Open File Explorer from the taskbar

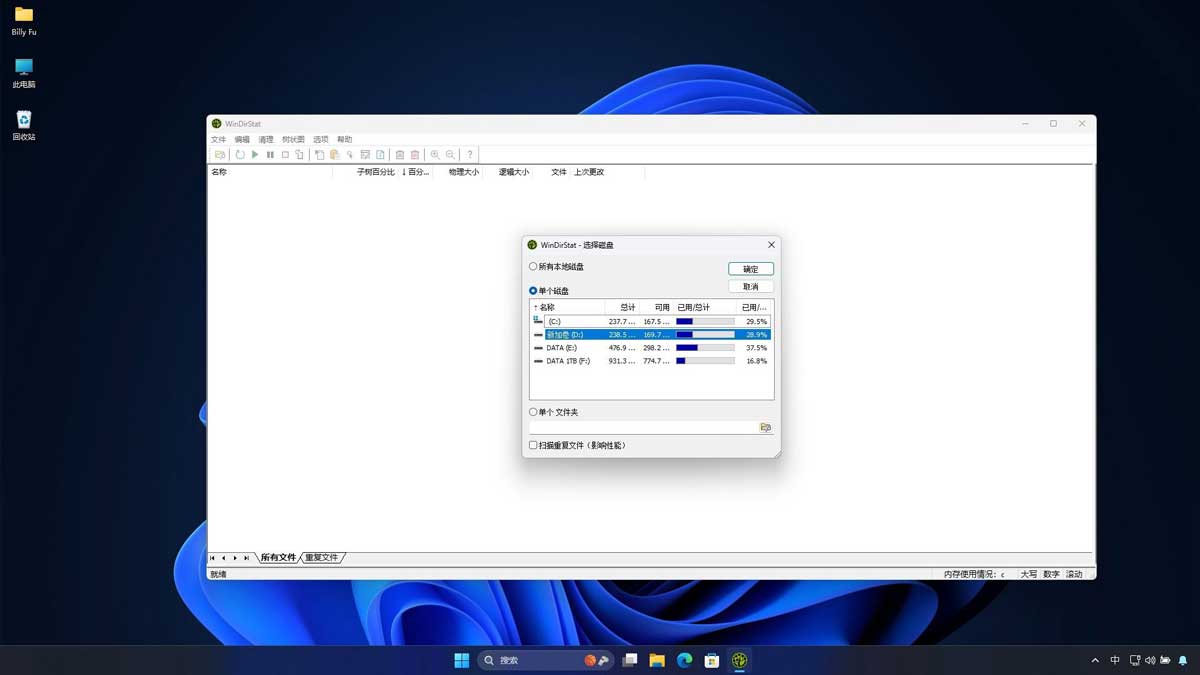657,660
